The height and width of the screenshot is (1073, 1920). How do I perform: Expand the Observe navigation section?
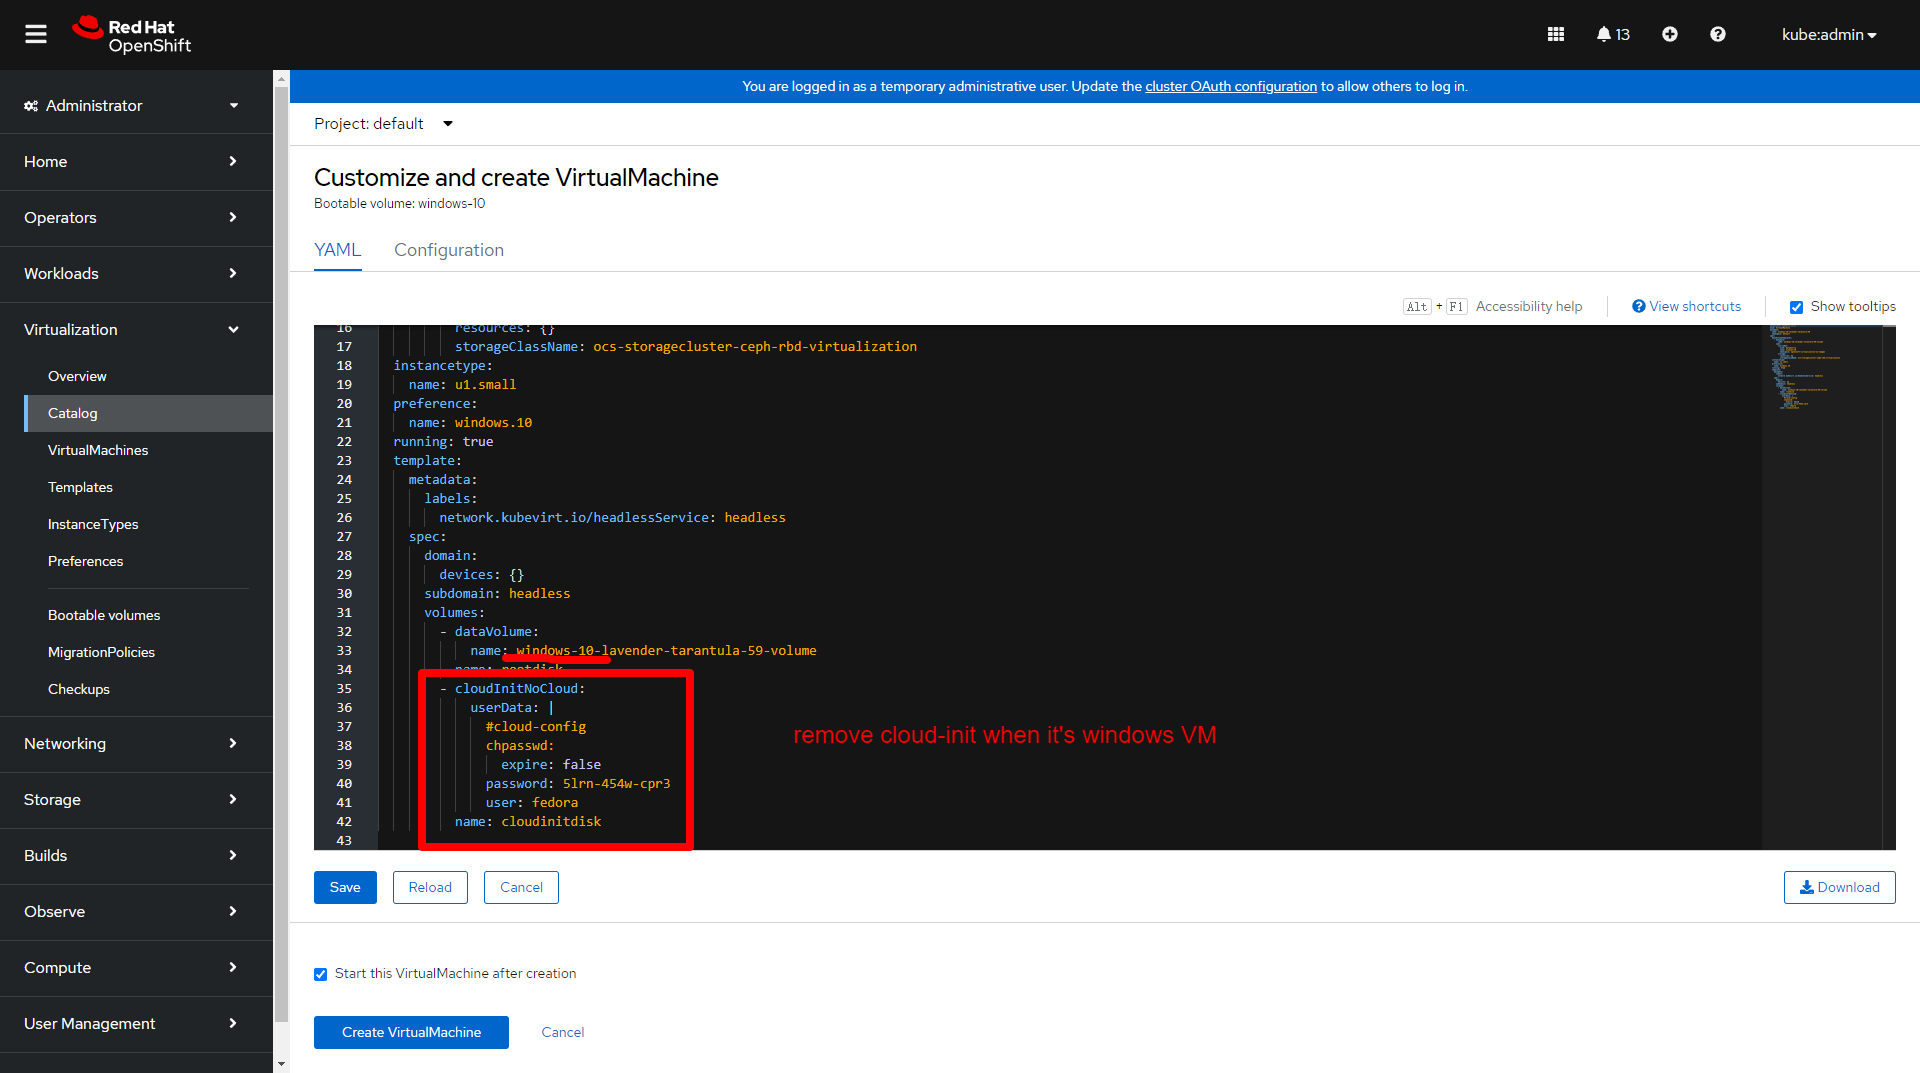tap(136, 911)
